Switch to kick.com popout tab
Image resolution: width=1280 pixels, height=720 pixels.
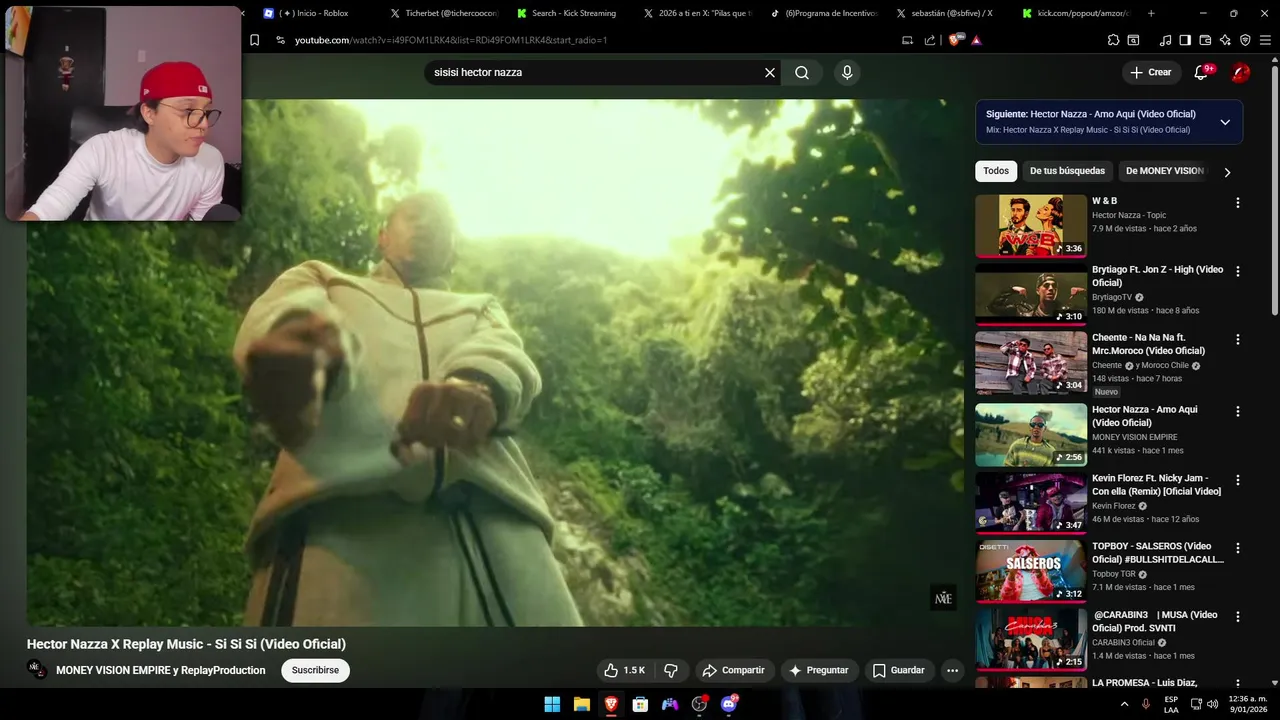pyautogui.click(x=1075, y=13)
